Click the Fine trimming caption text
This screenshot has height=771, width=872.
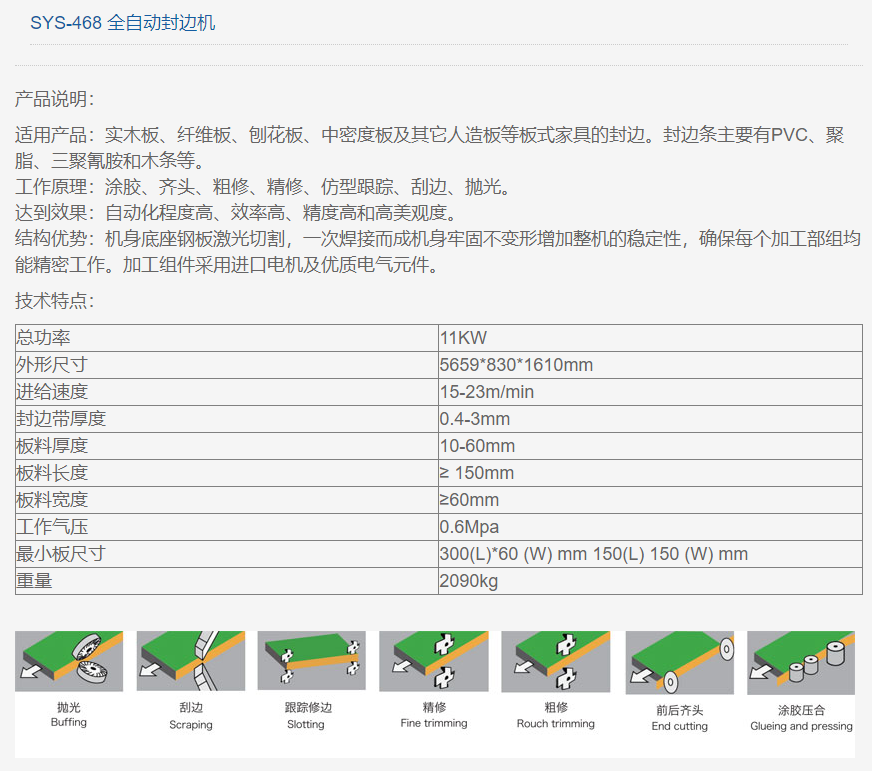click(x=434, y=723)
